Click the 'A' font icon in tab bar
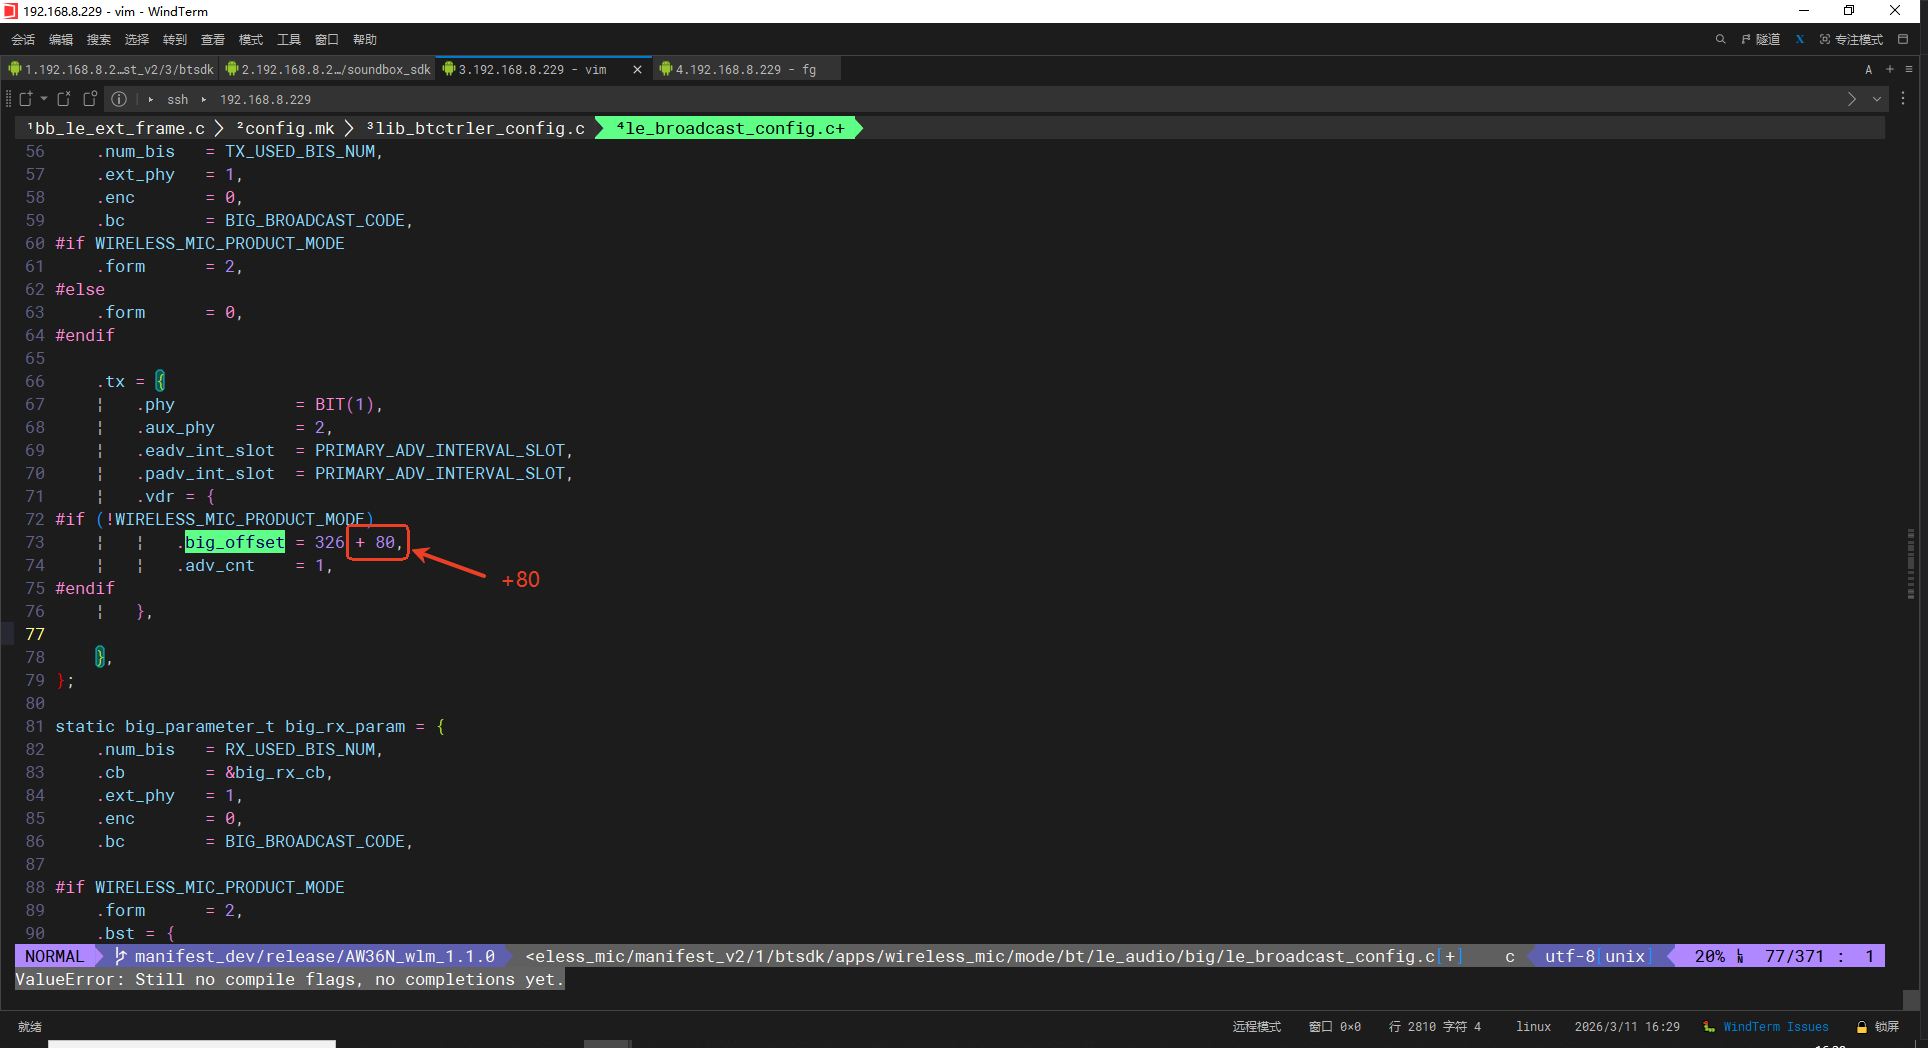Image resolution: width=1928 pixels, height=1048 pixels. click(x=1868, y=69)
